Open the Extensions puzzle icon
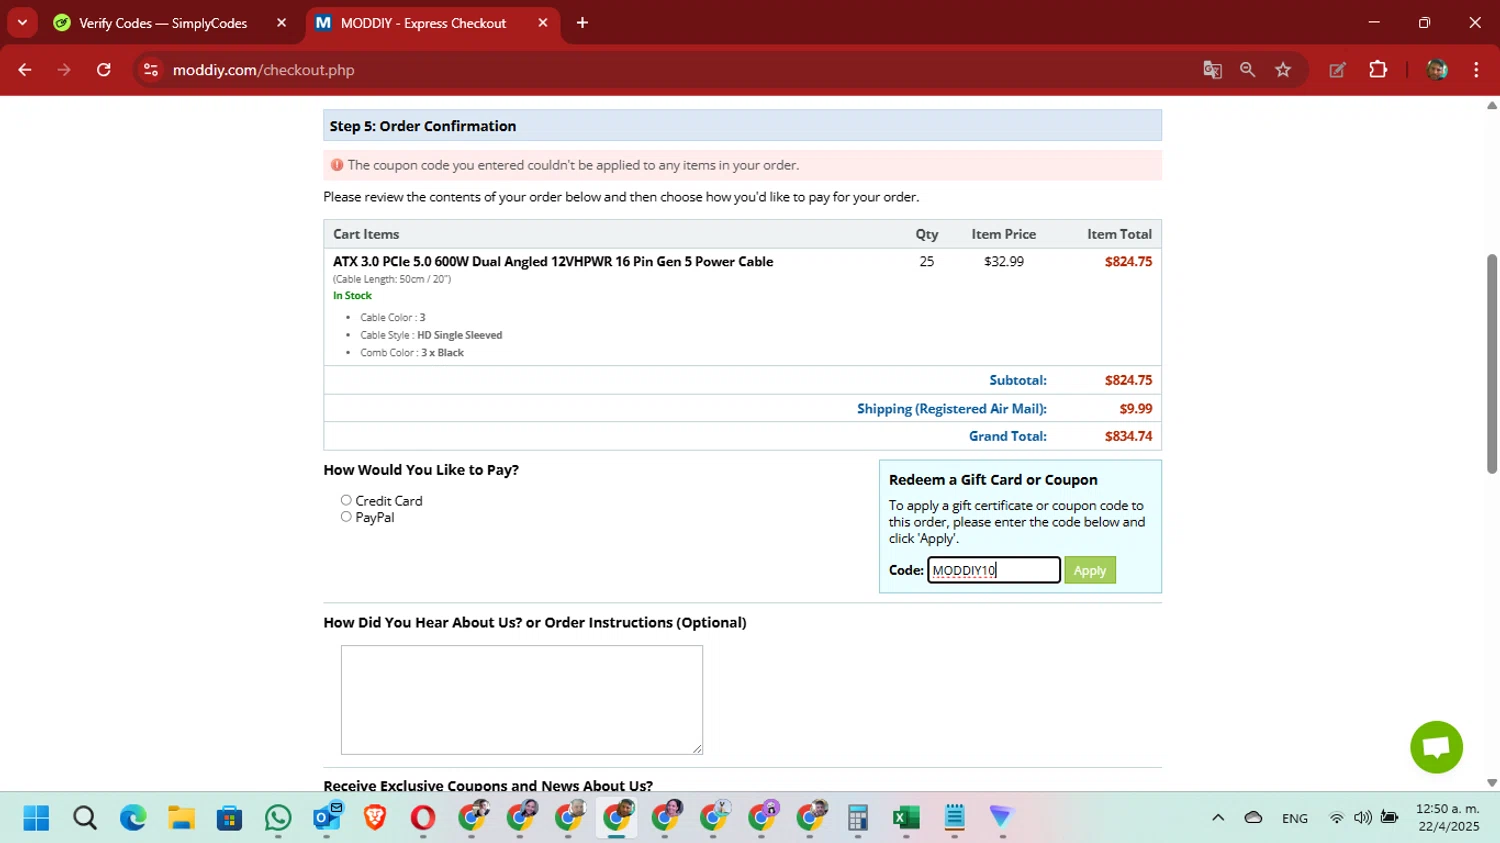Image resolution: width=1500 pixels, height=843 pixels. click(x=1378, y=70)
